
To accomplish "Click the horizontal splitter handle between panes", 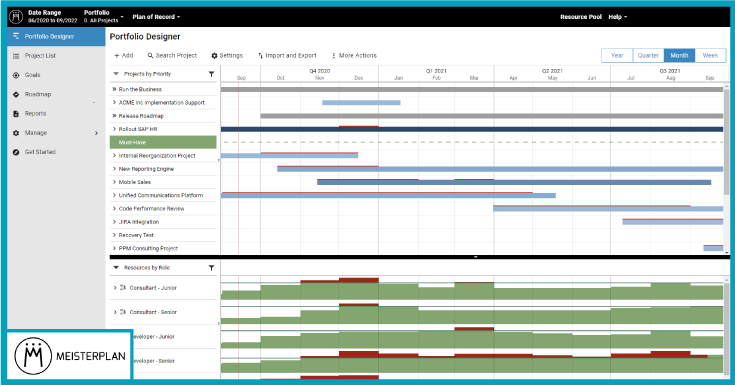I will (475, 257).
